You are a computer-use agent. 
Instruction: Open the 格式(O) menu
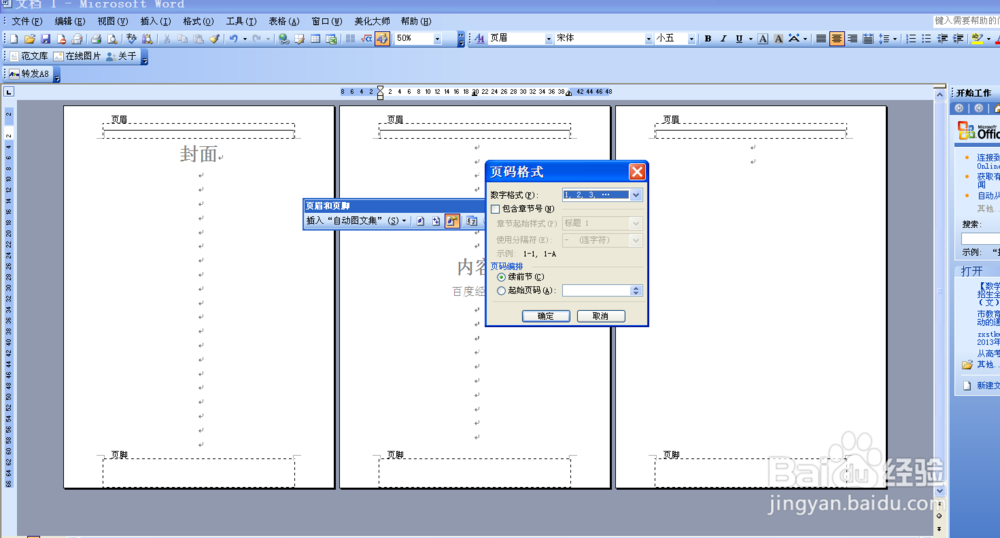198,22
